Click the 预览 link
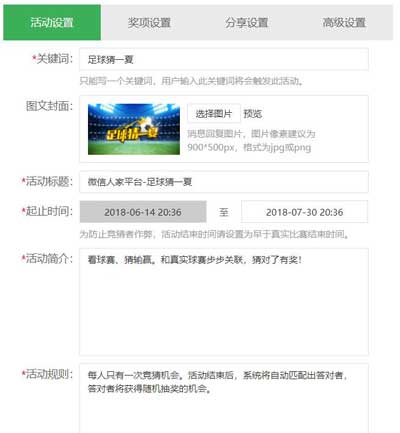The height and width of the screenshot is (433, 400). pos(253,114)
